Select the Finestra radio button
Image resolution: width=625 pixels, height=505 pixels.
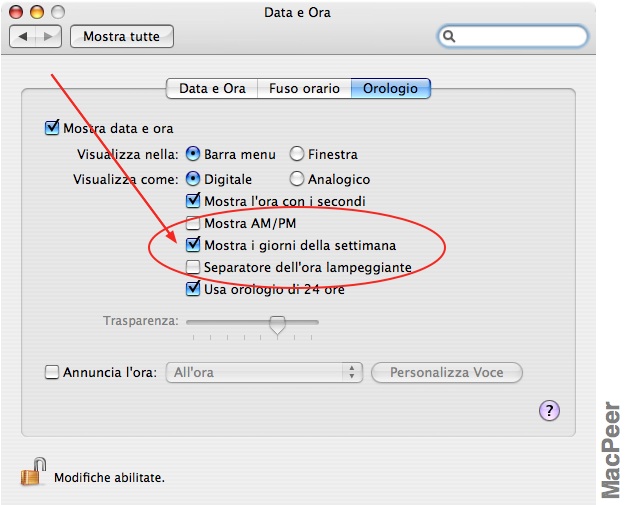297,154
